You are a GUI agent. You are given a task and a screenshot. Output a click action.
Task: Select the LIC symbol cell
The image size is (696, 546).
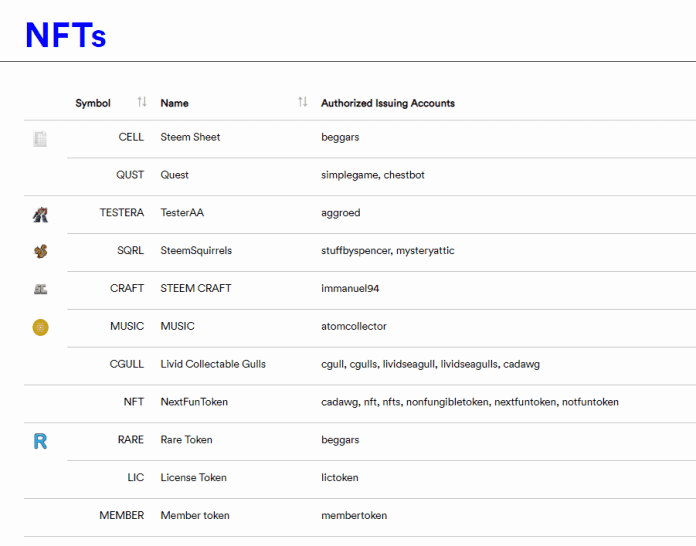point(135,477)
